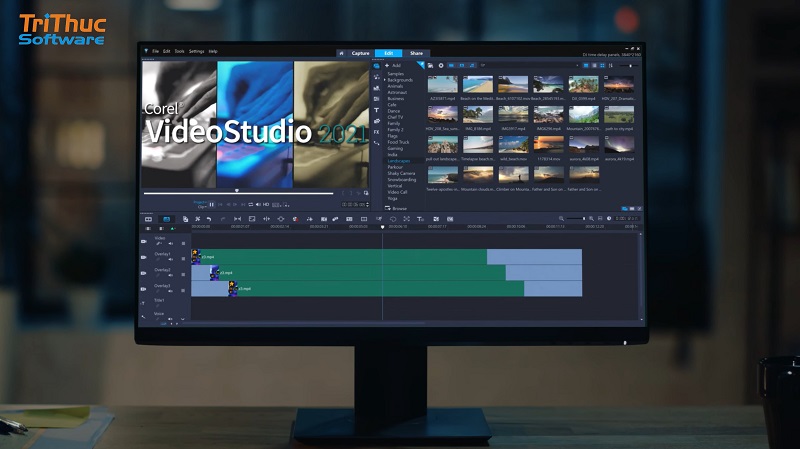The height and width of the screenshot is (449, 800).
Task: Click the Browse button below the folder list
Action: (398, 208)
